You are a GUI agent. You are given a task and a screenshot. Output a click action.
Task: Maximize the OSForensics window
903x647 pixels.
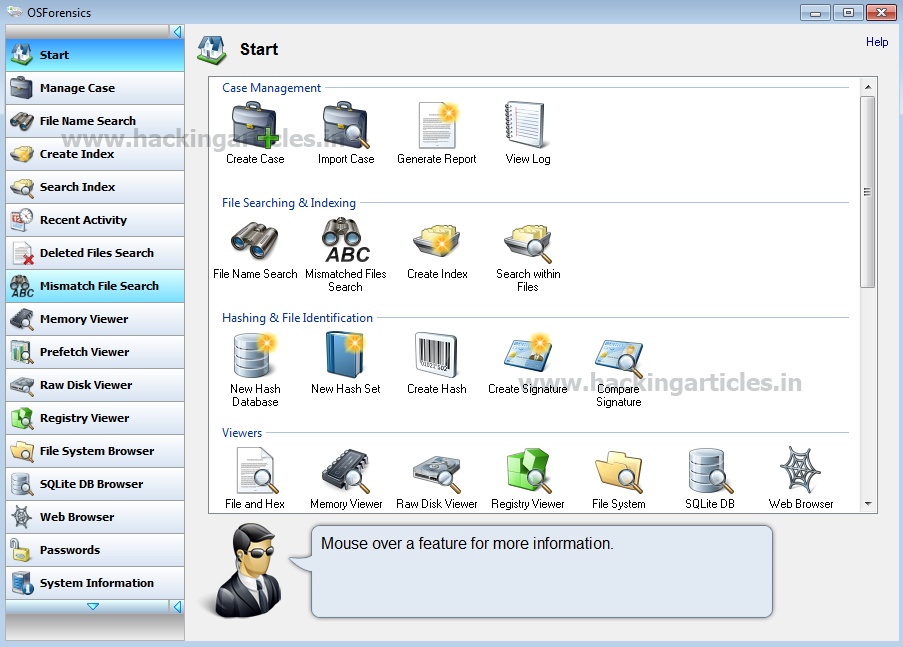848,12
